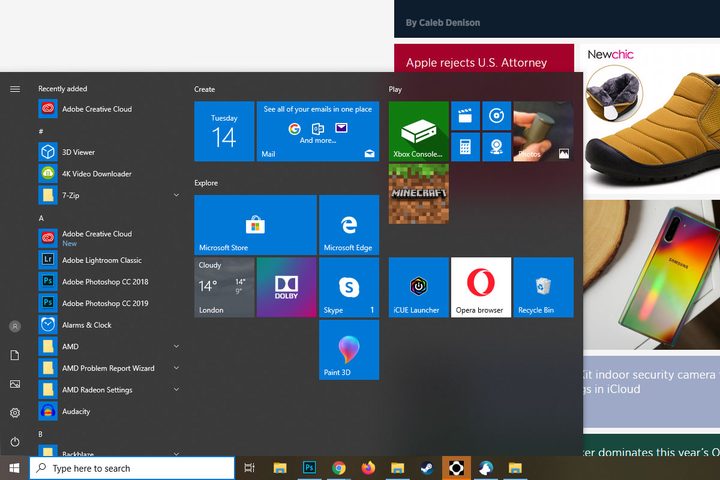The width and height of the screenshot is (720, 480).
Task: Launch the iCUE Launcher tile
Action: tap(418, 287)
